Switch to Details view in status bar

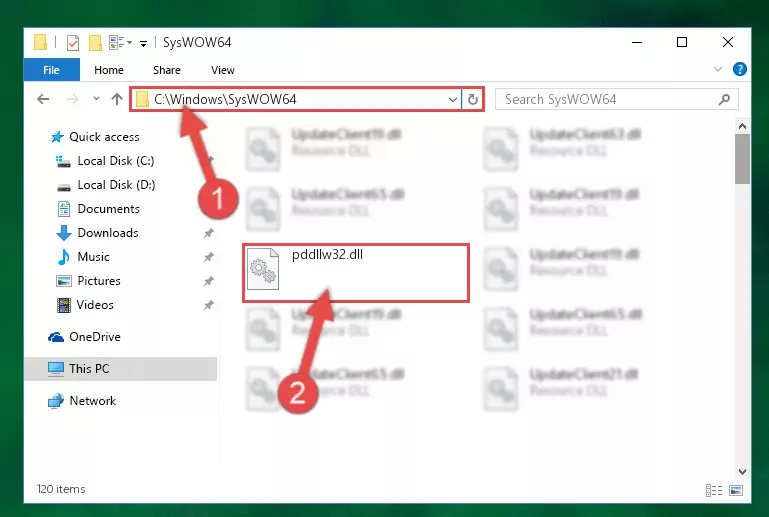(x=714, y=490)
